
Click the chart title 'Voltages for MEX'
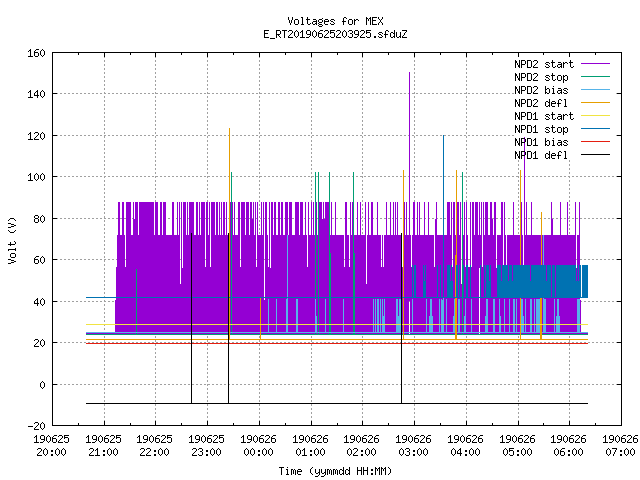(x=335, y=21)
